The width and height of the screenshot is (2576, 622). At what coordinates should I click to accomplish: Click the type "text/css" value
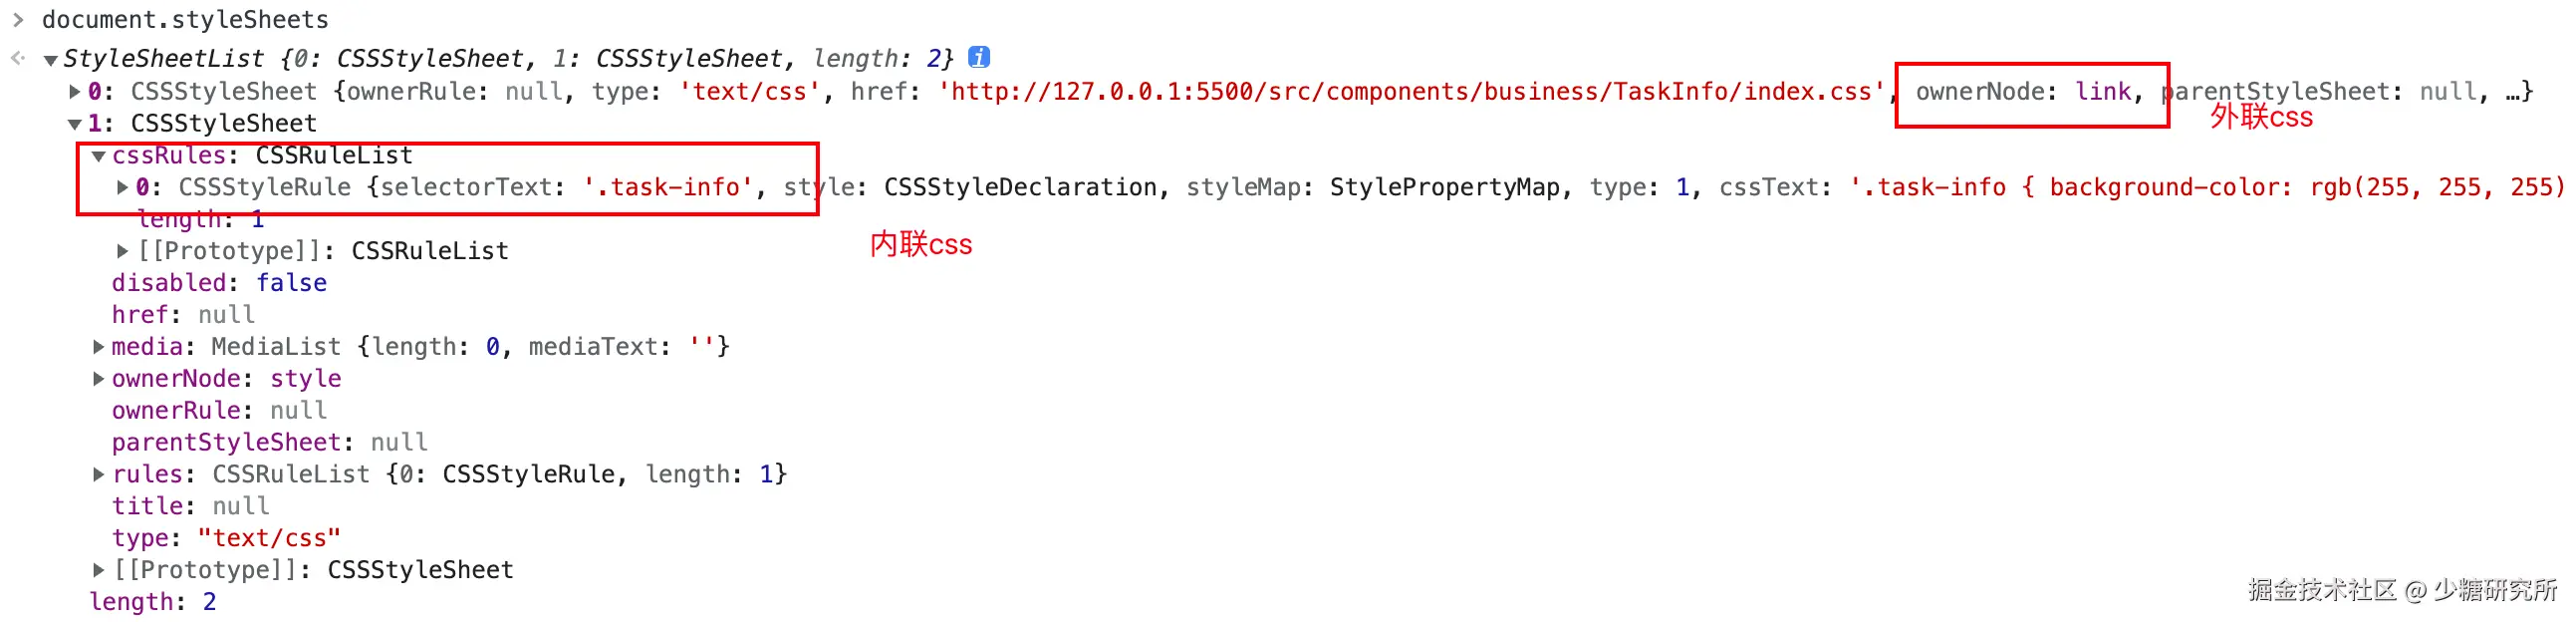click(x=268, y=538)
